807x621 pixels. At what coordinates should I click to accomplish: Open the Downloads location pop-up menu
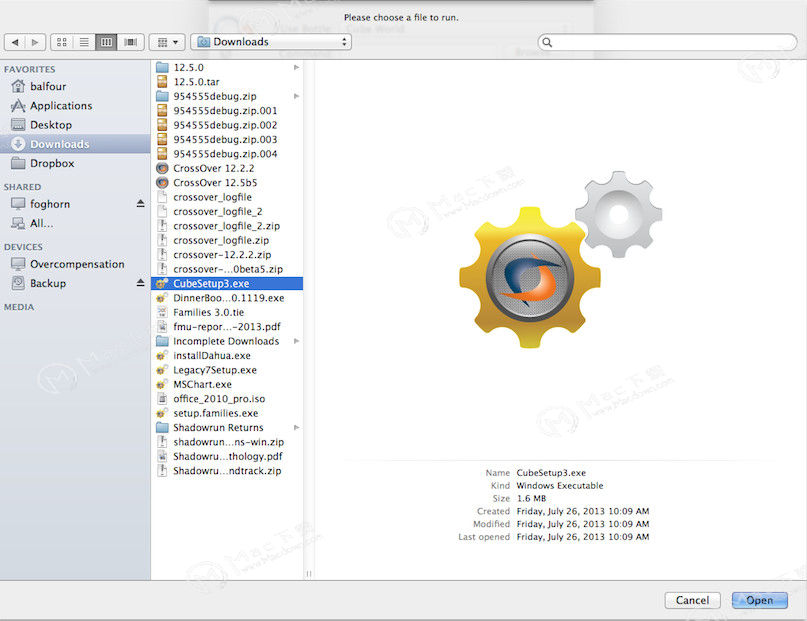(x=271, y=42)
